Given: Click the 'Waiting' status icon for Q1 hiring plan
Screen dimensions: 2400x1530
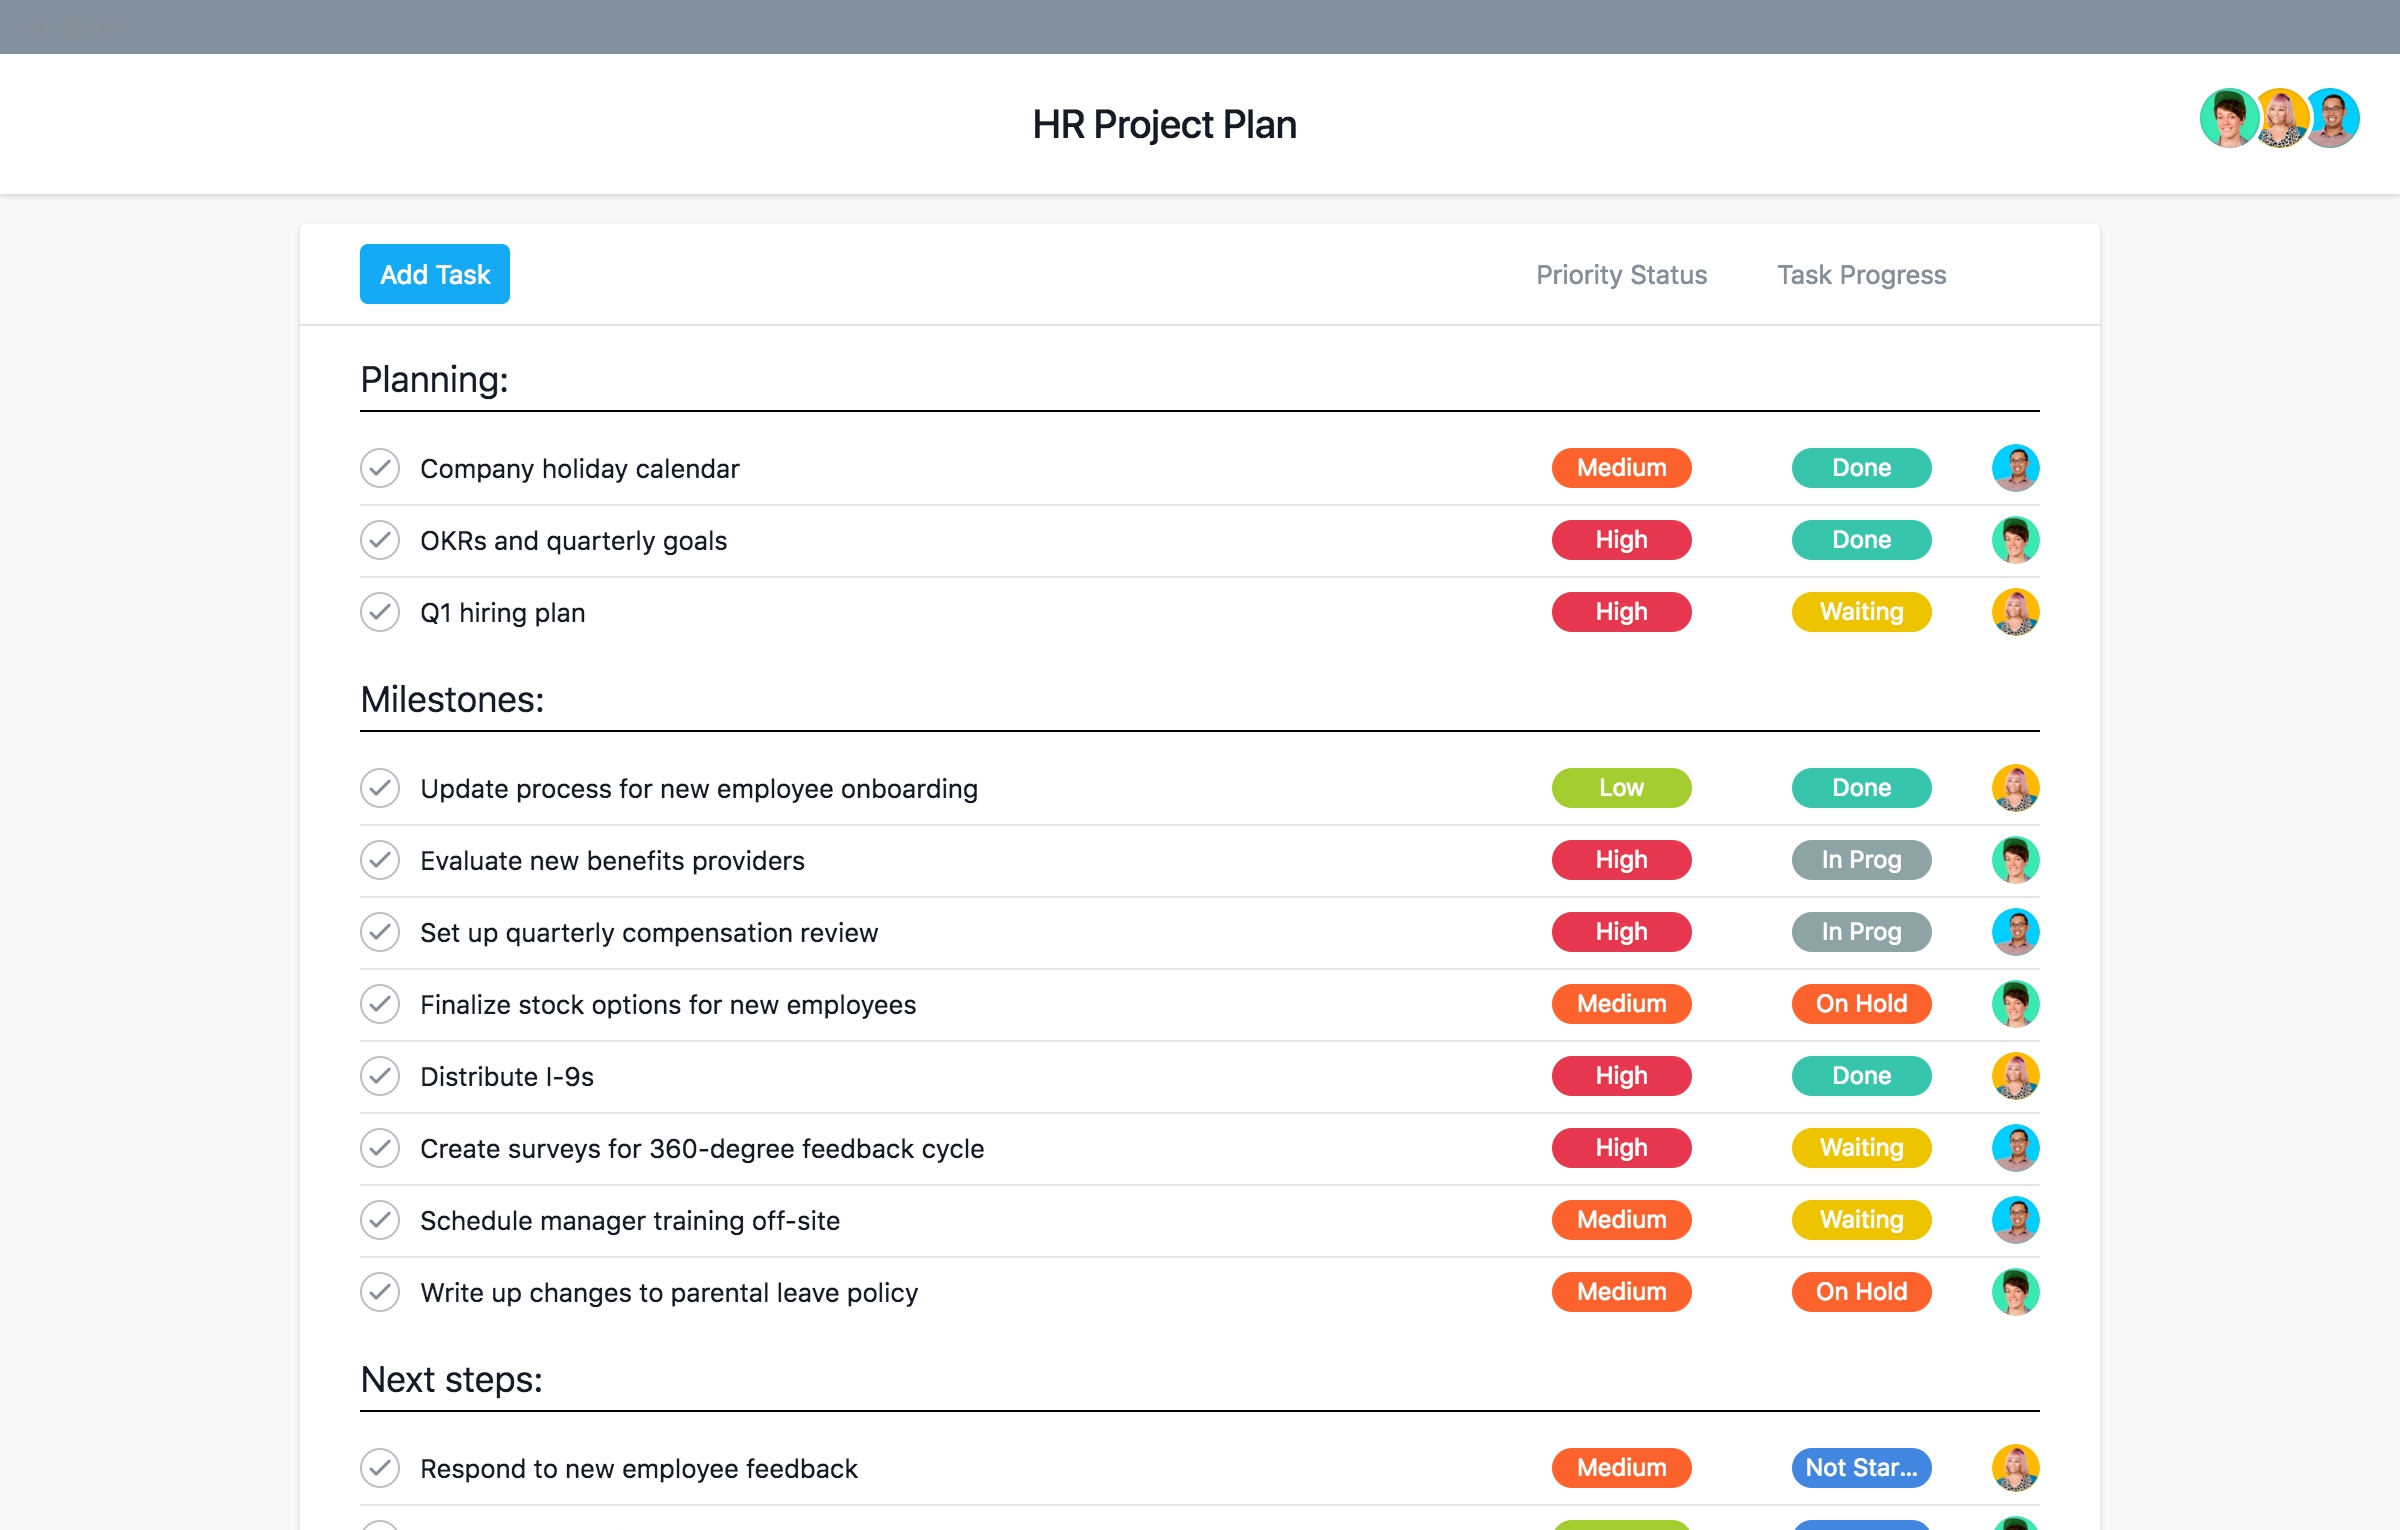Looking at the screenshot, I should point(1861,610).
